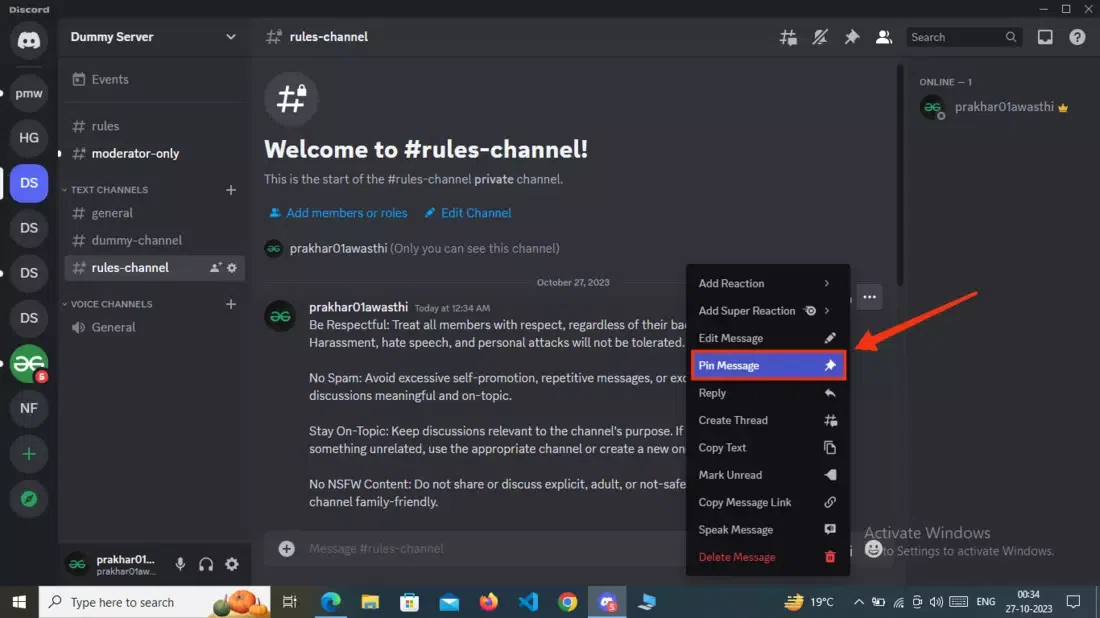Open the moderator-only channel
This screenshot has width=1100, height=618.
[x=154, y=154]
